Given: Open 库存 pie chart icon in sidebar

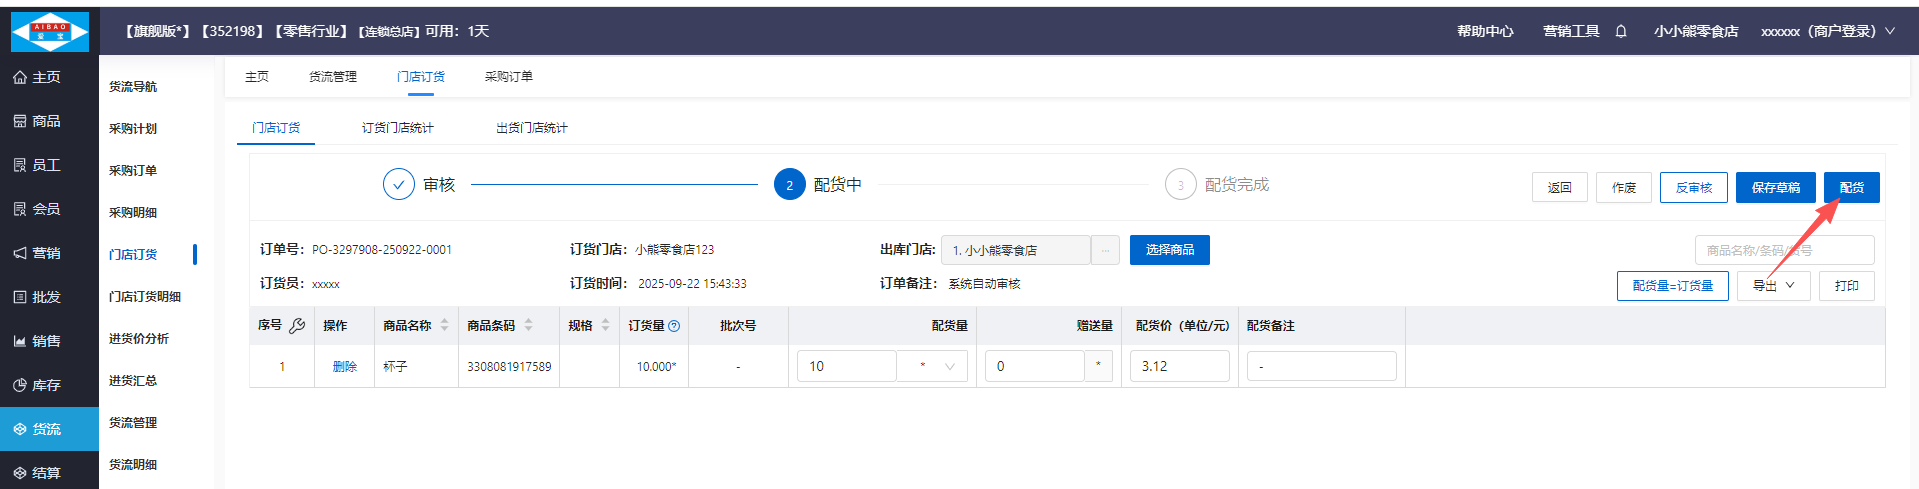Looking at the screenshot, I should click(x=20, y=385).
